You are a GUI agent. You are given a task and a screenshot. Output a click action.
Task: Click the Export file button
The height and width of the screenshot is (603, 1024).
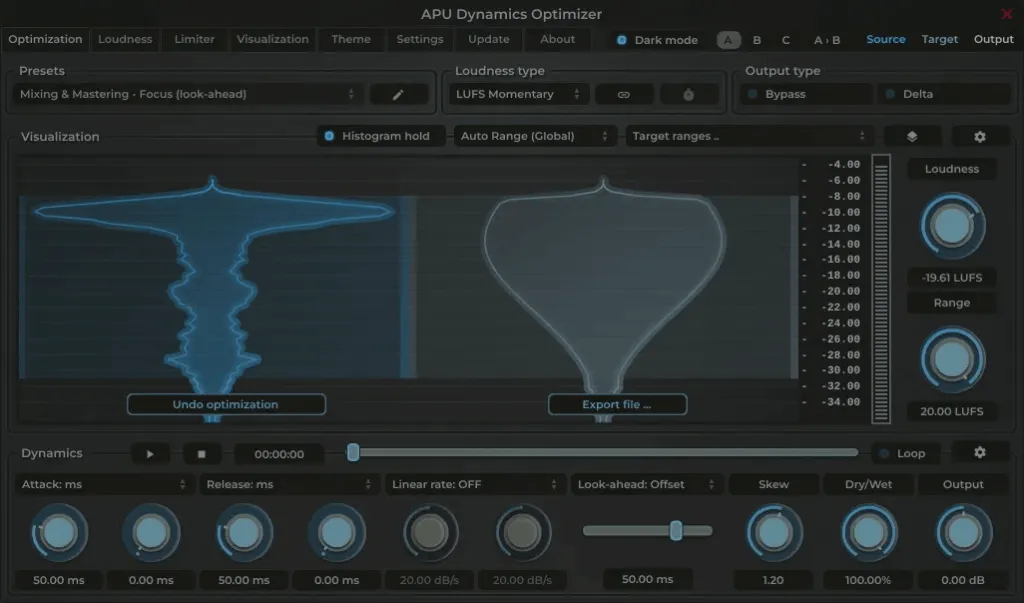tap(617, 404)
